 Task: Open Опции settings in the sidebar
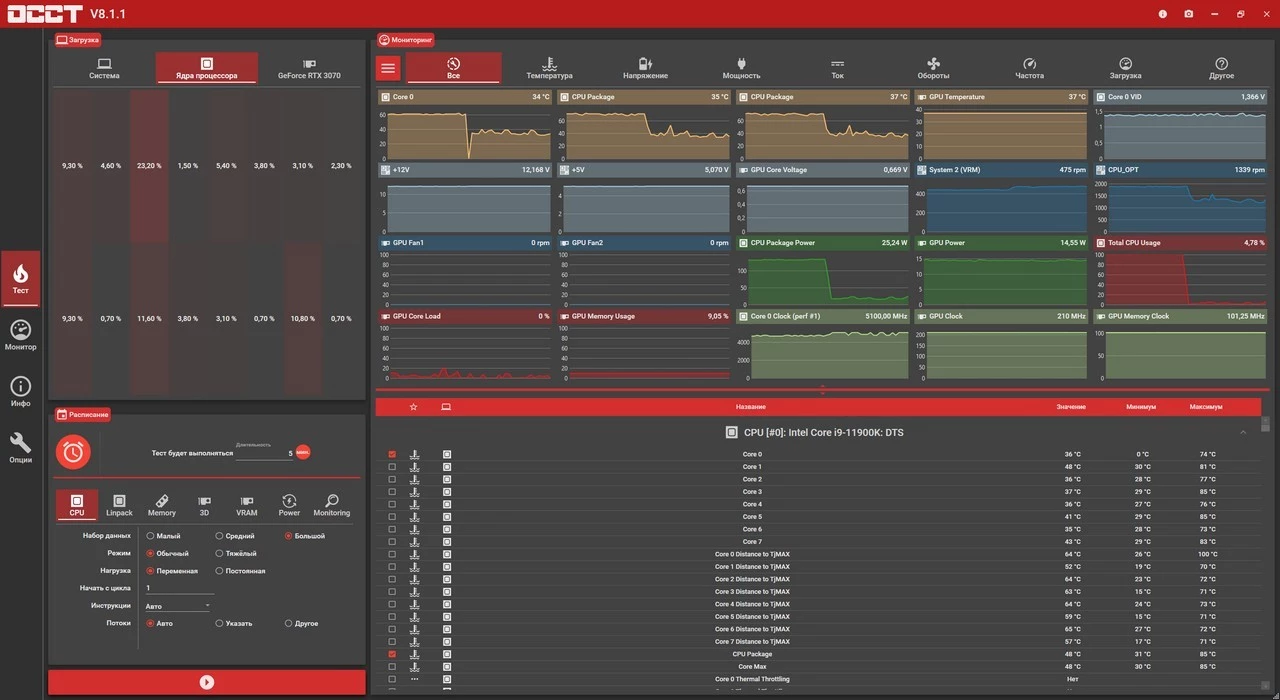pyautogui.click(x=21, y=447)
